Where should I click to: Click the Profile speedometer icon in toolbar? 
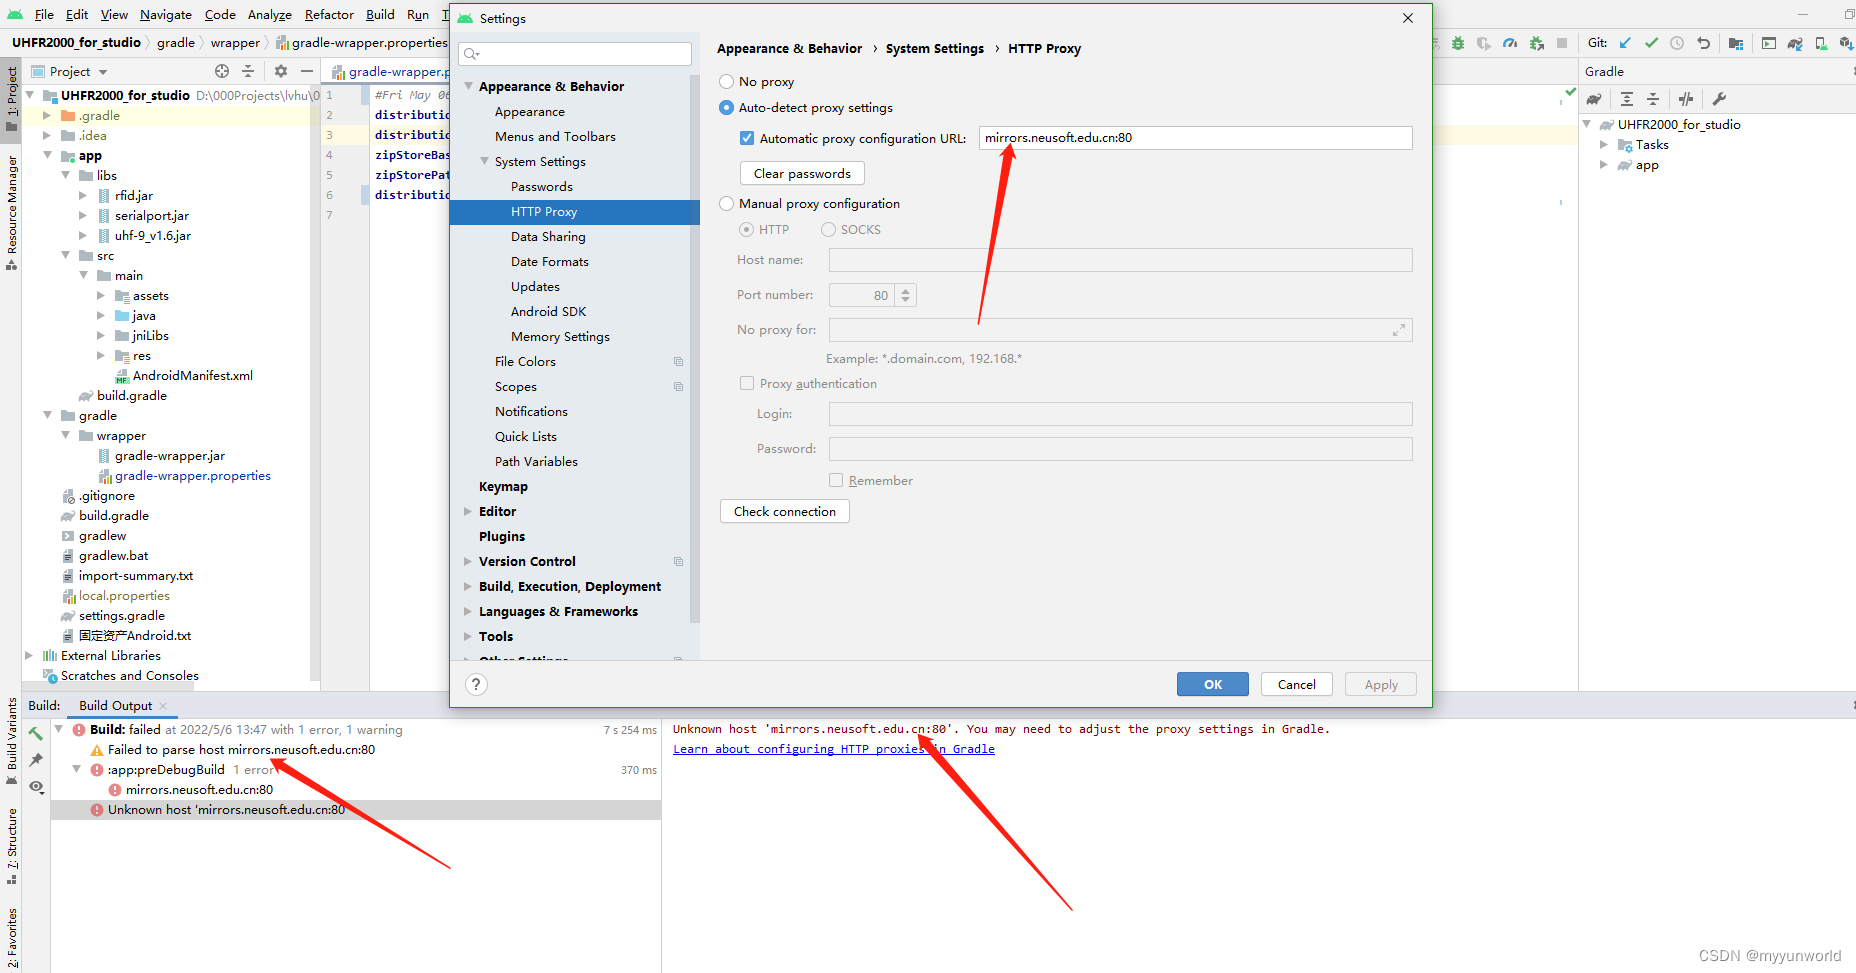click(1510, 43)
